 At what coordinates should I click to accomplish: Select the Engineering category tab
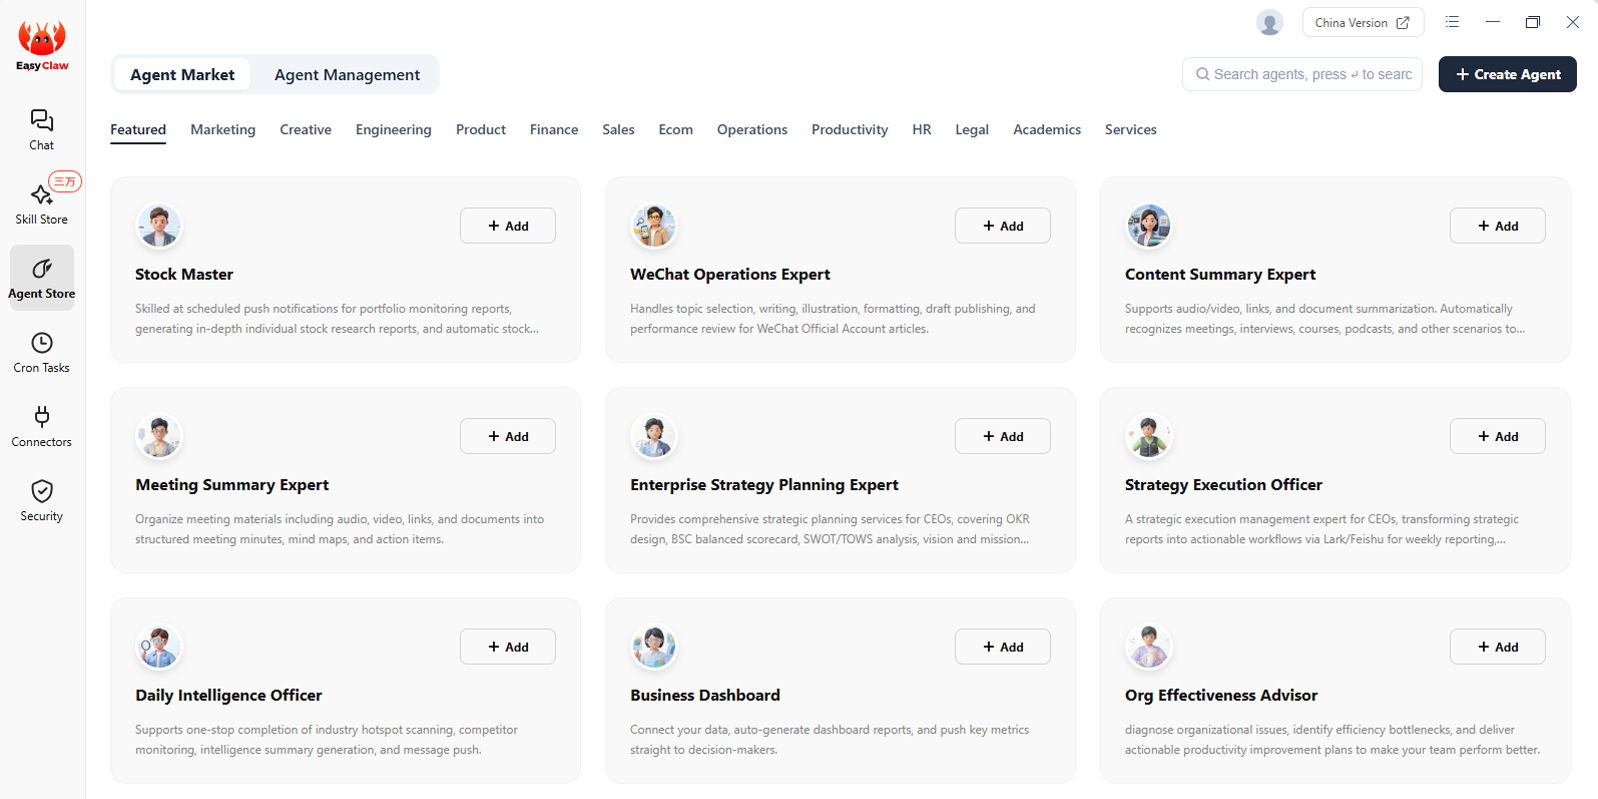[393, 130]
